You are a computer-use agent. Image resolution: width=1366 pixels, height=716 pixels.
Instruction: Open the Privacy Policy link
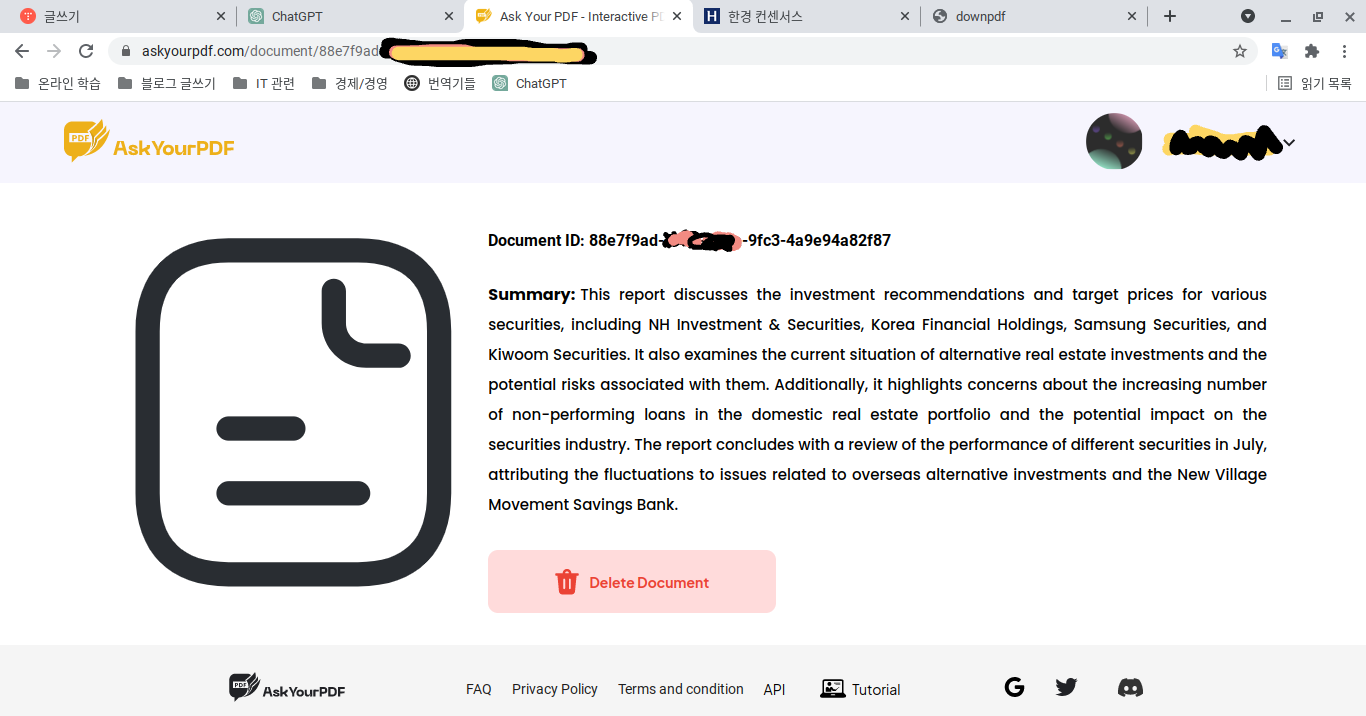coord(555,689)
